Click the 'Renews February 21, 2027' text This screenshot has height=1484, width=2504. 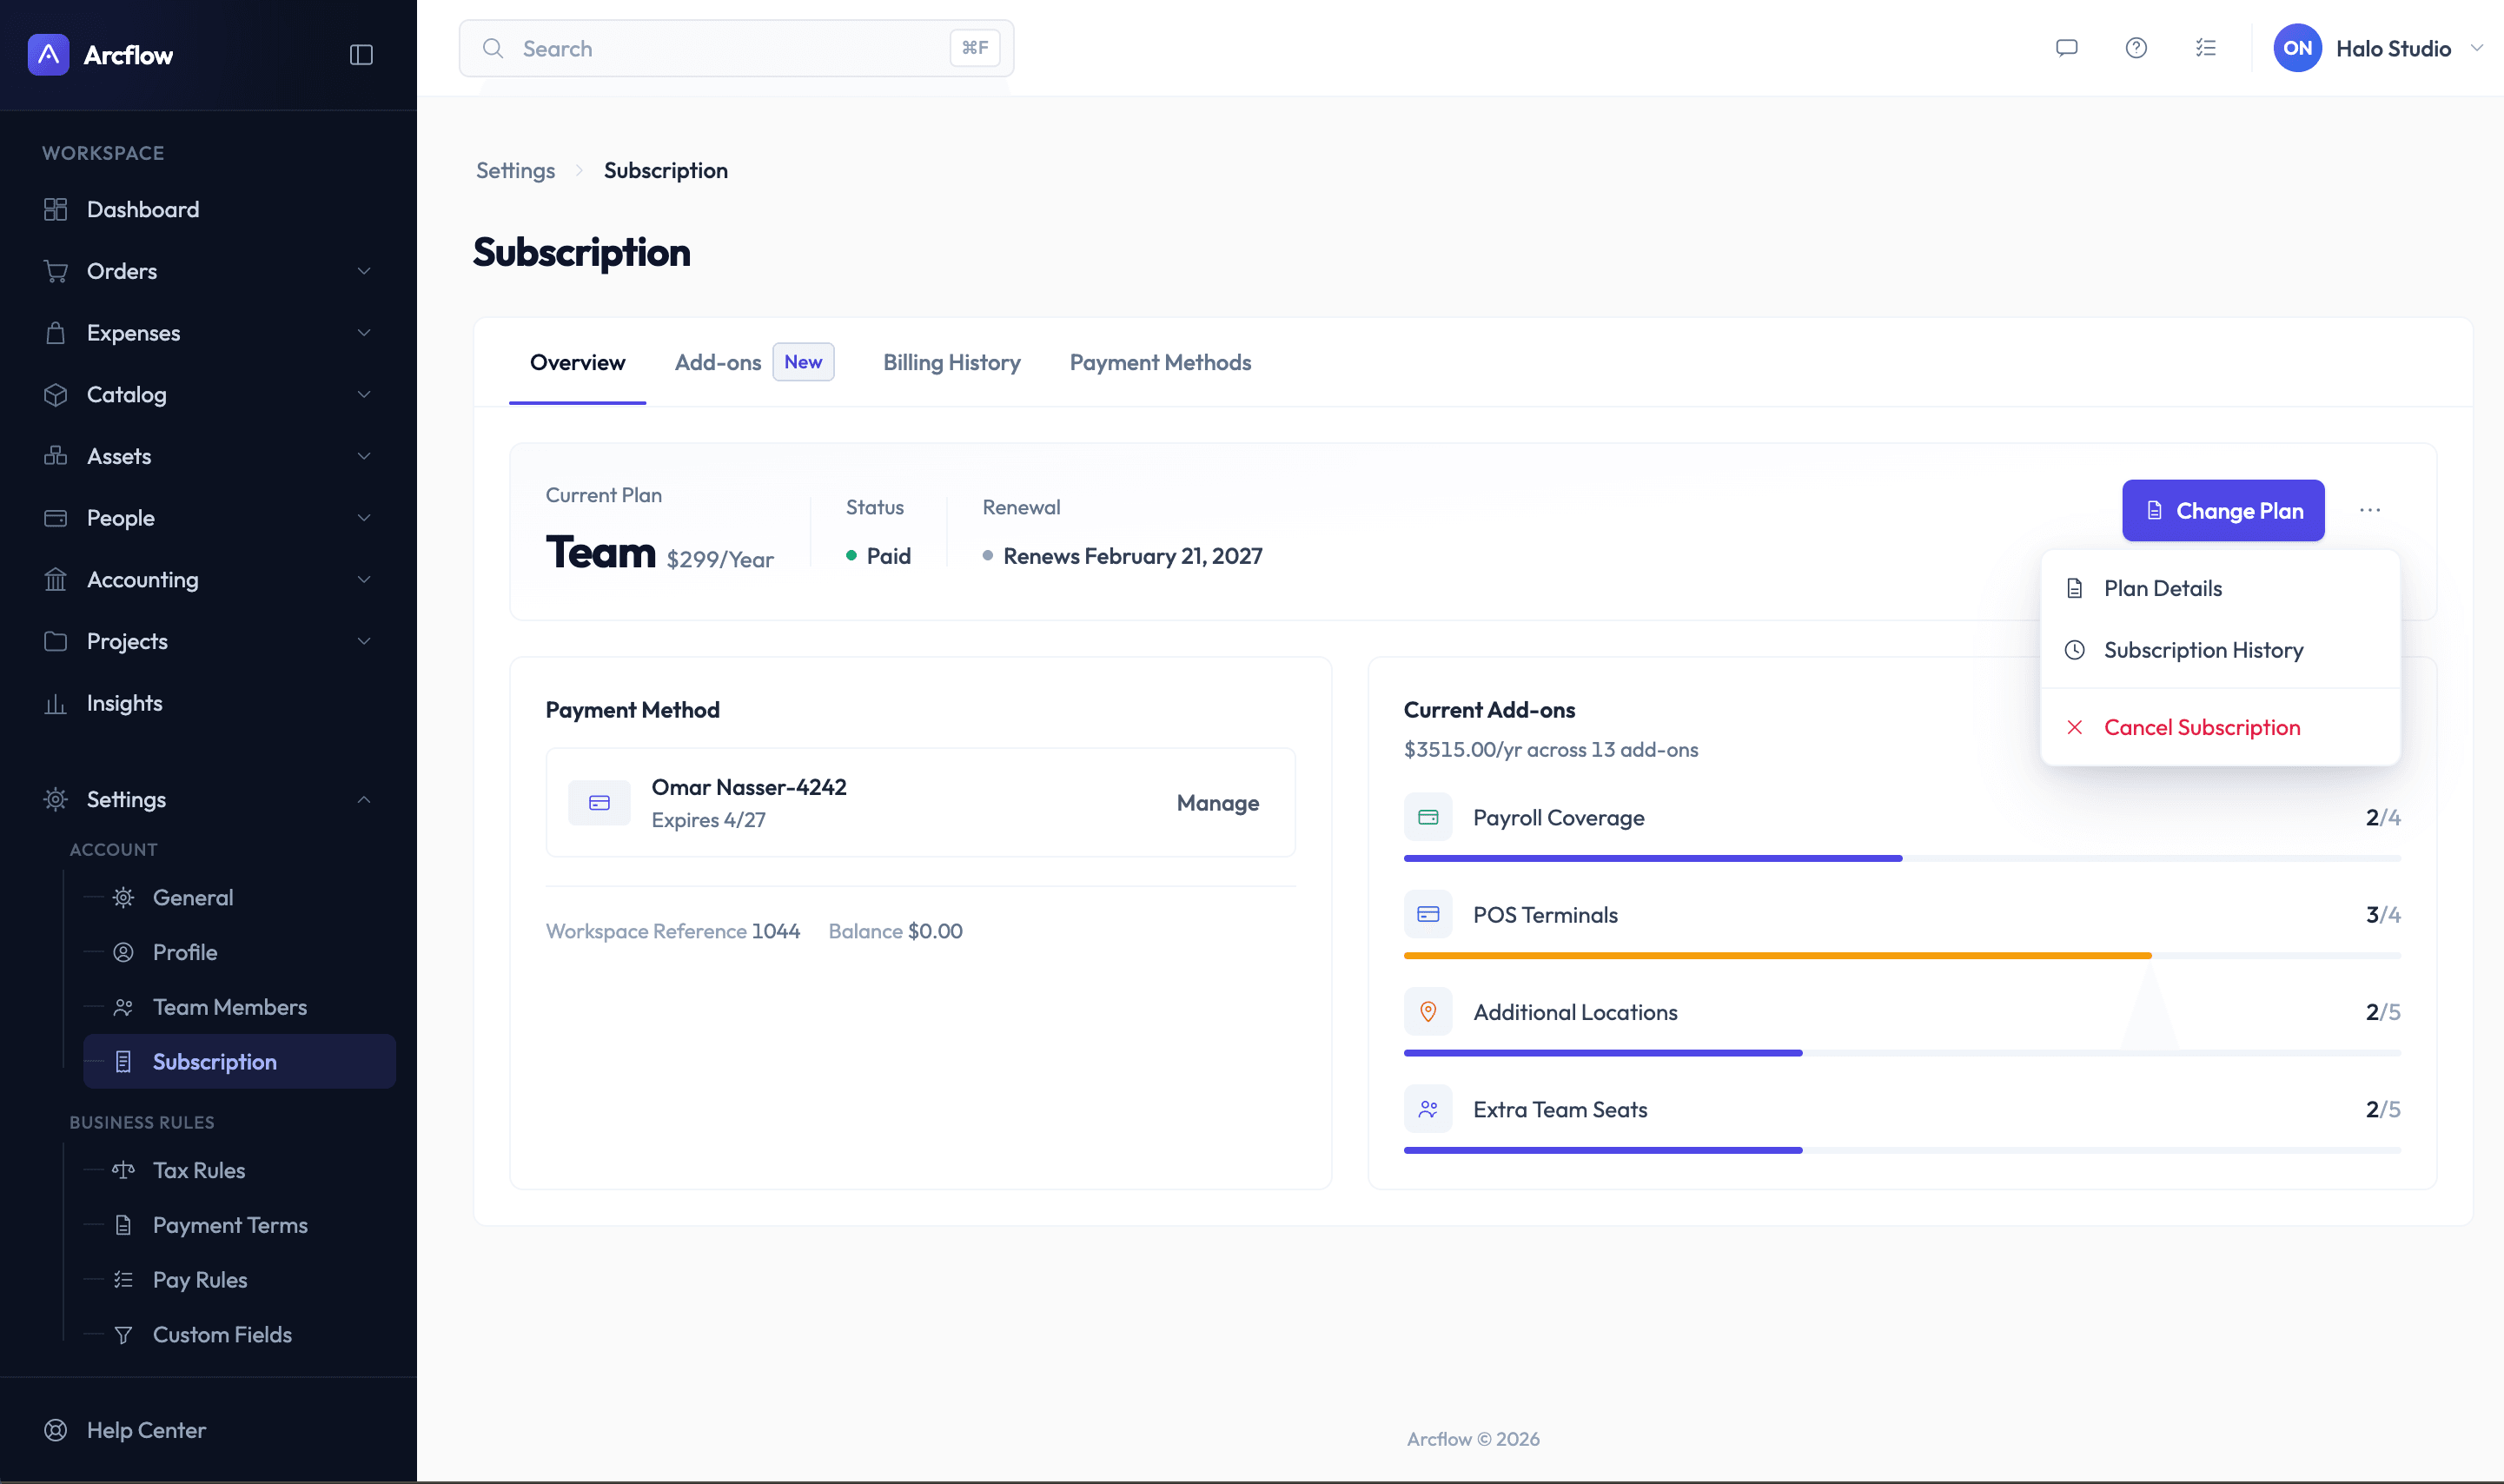1133,556
